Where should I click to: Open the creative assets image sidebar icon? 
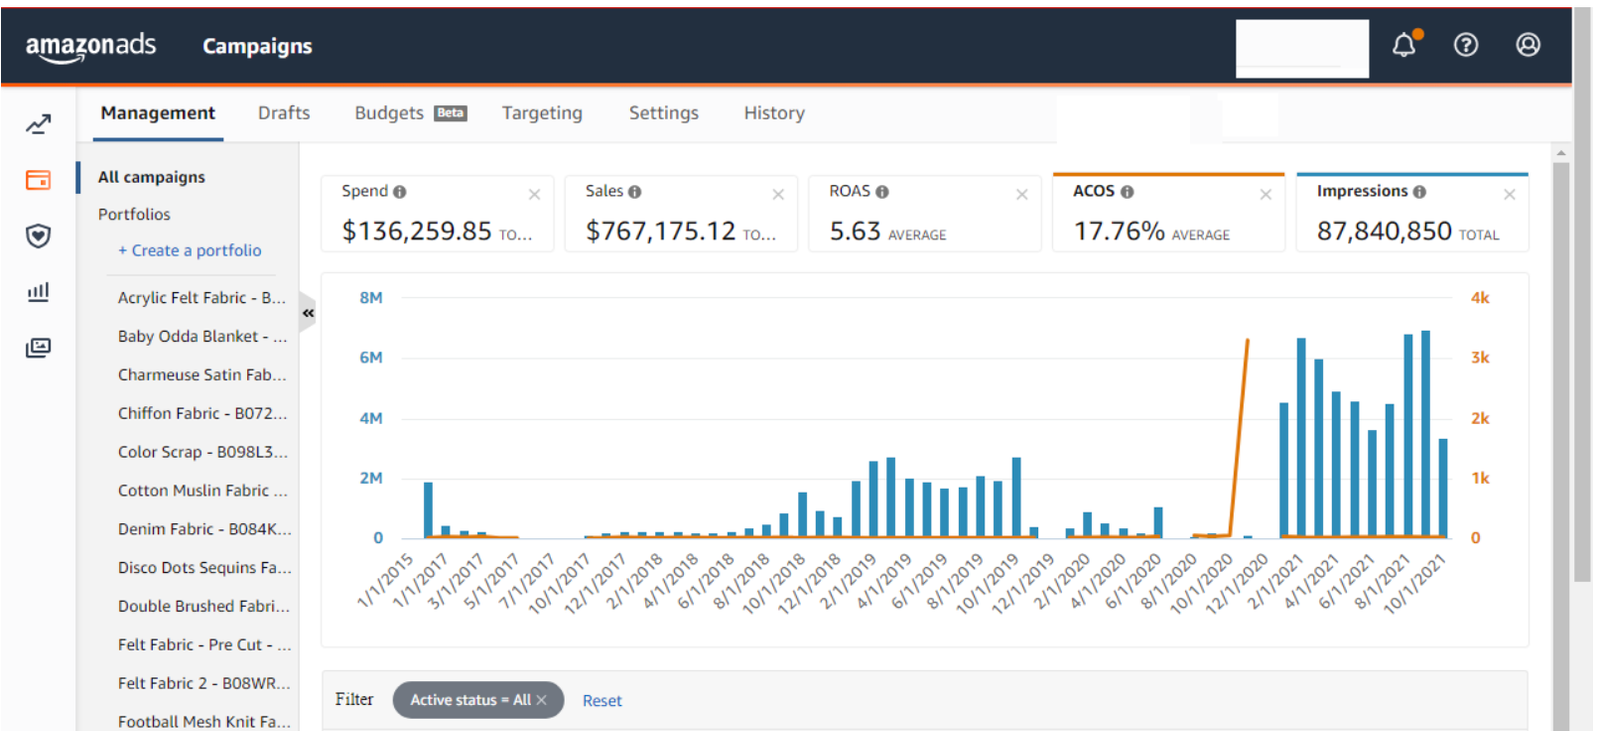(38, 348)
